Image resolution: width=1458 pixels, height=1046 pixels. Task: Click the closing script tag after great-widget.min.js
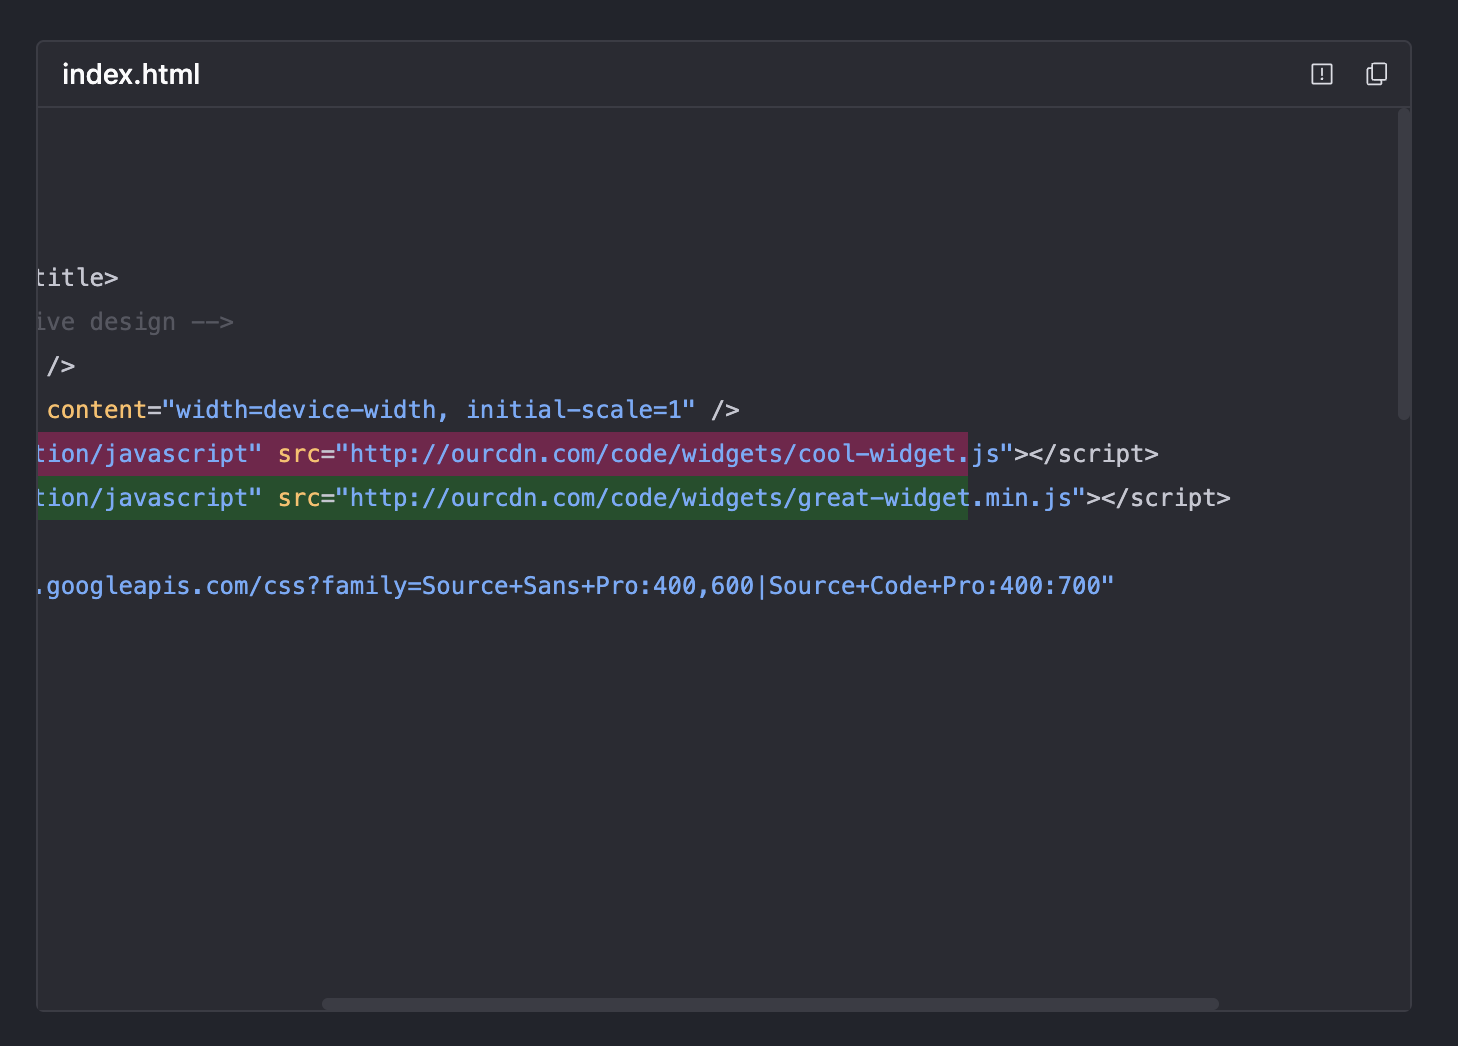point(1165,498)
